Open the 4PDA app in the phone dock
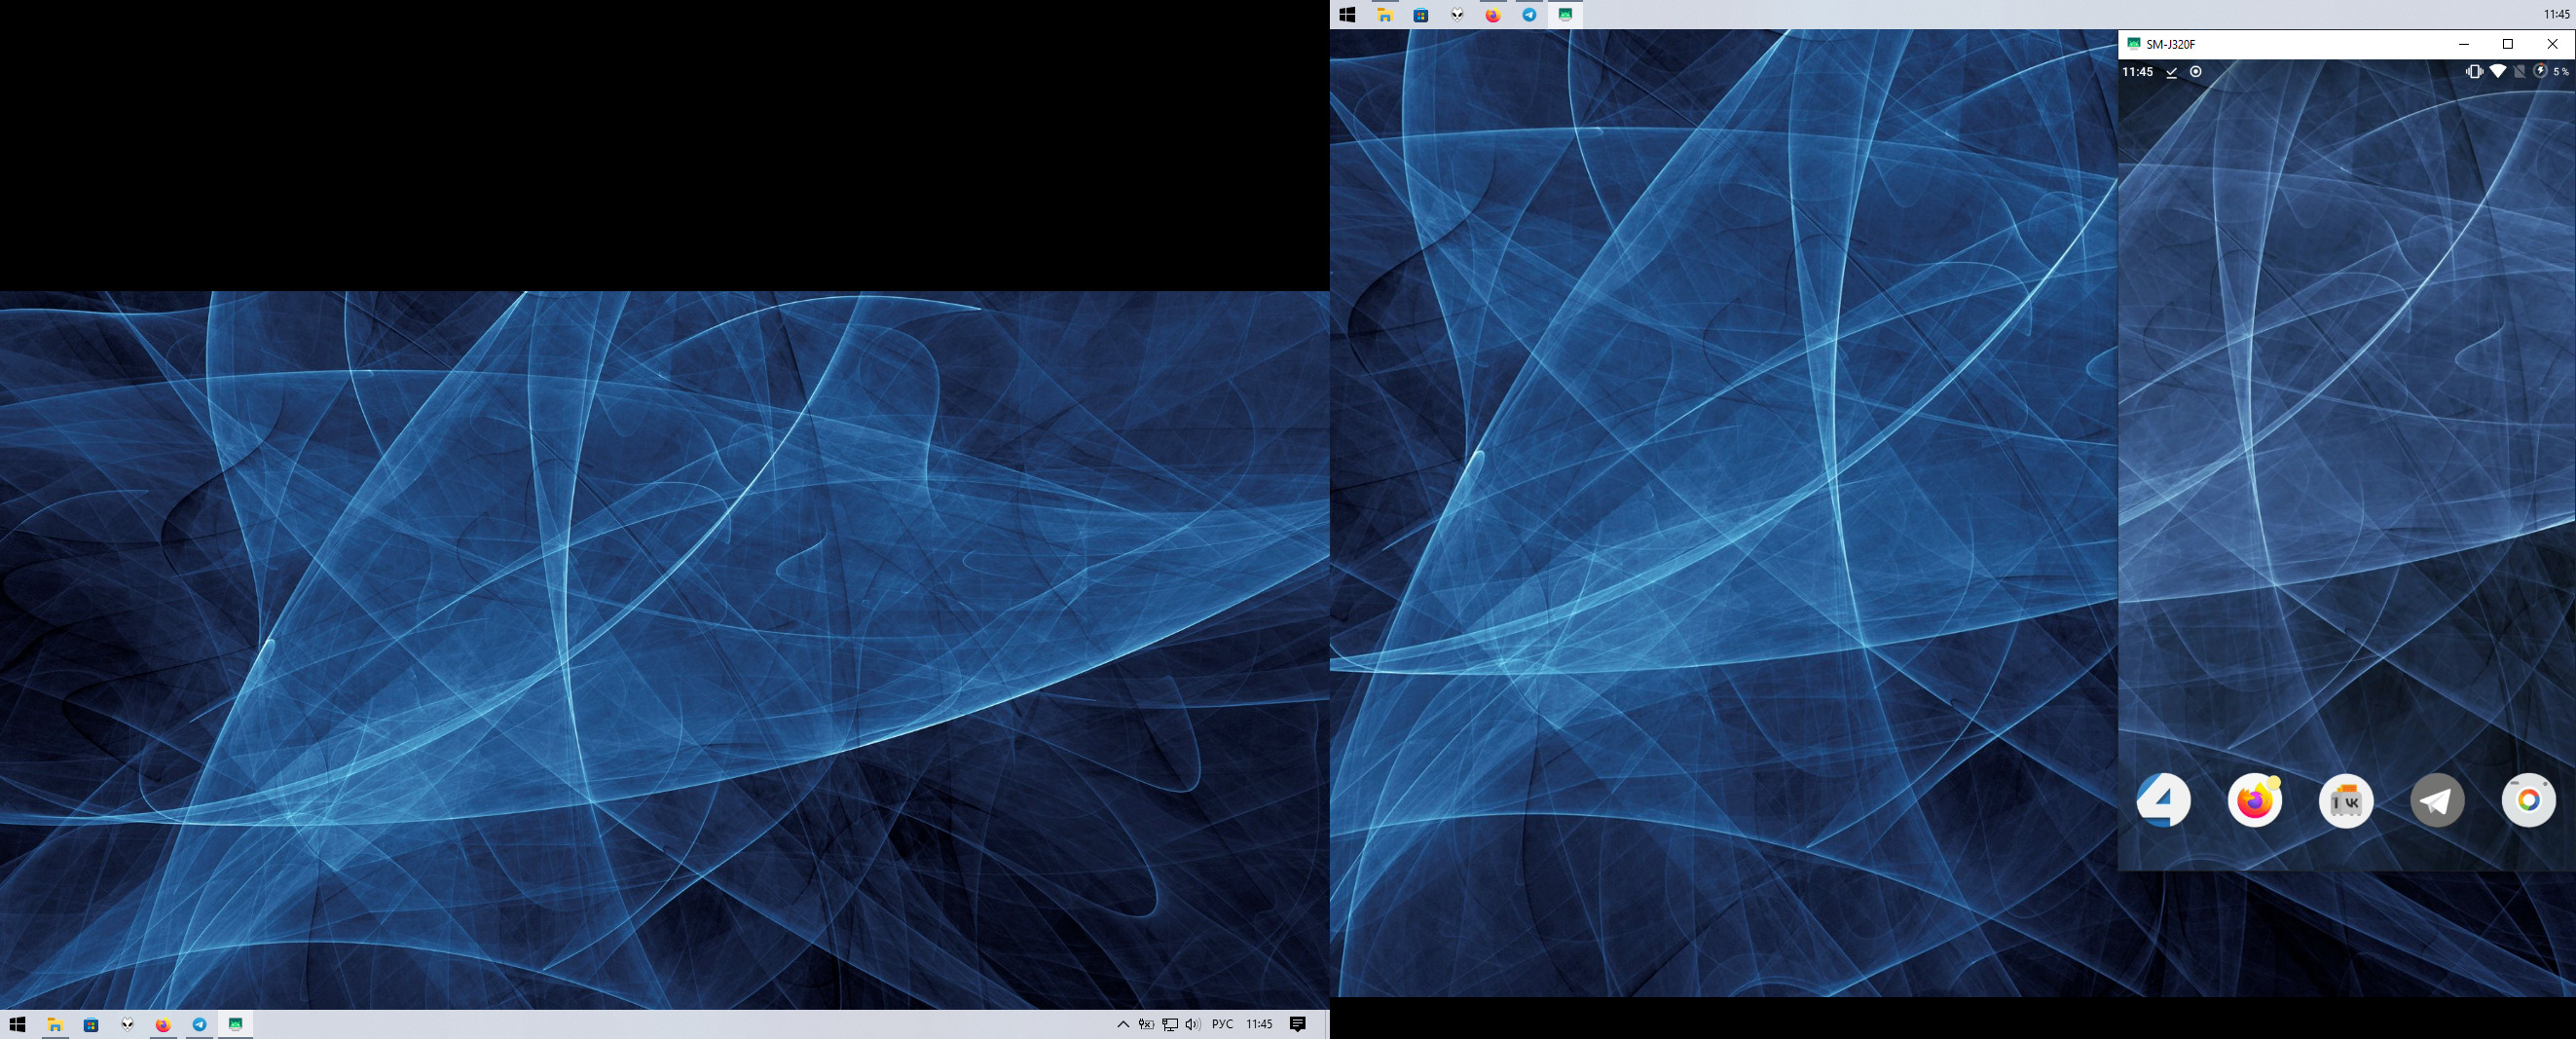The width and height of the screenshot is (2576, 1039). coord(2163,800)
